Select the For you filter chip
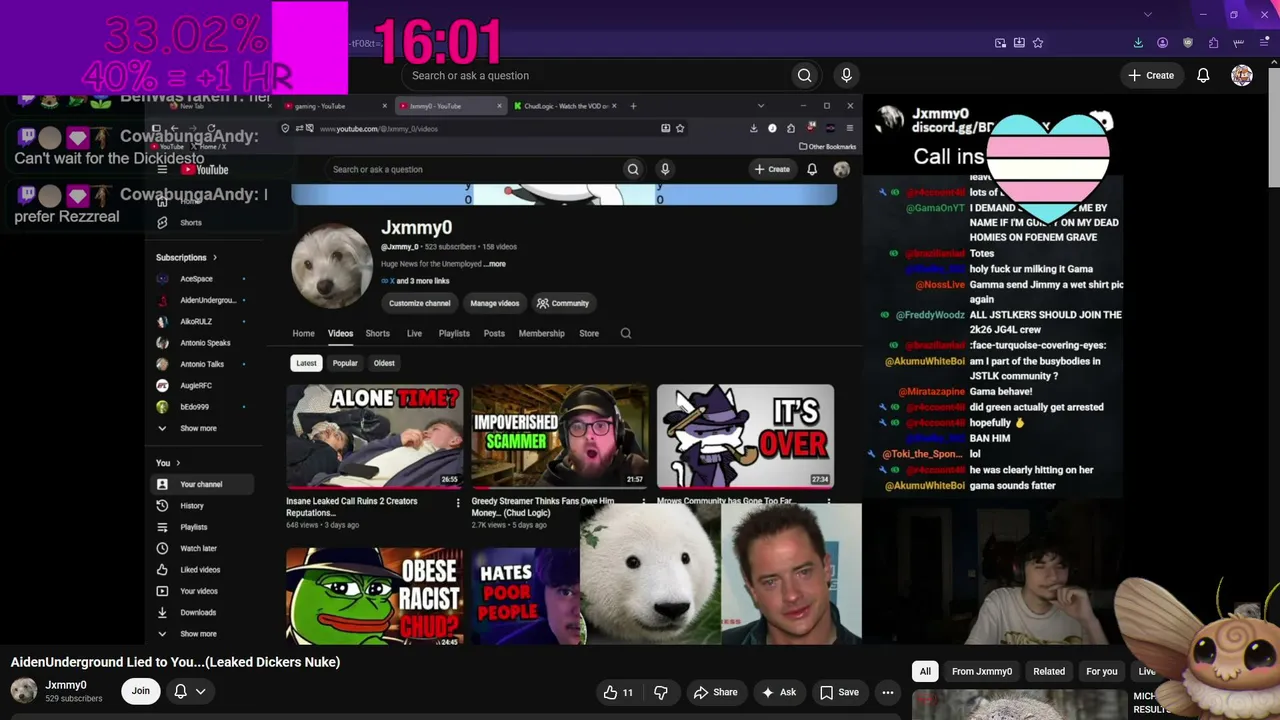The width and height of the screenshot is (1280, 720). pos(1102,672)
